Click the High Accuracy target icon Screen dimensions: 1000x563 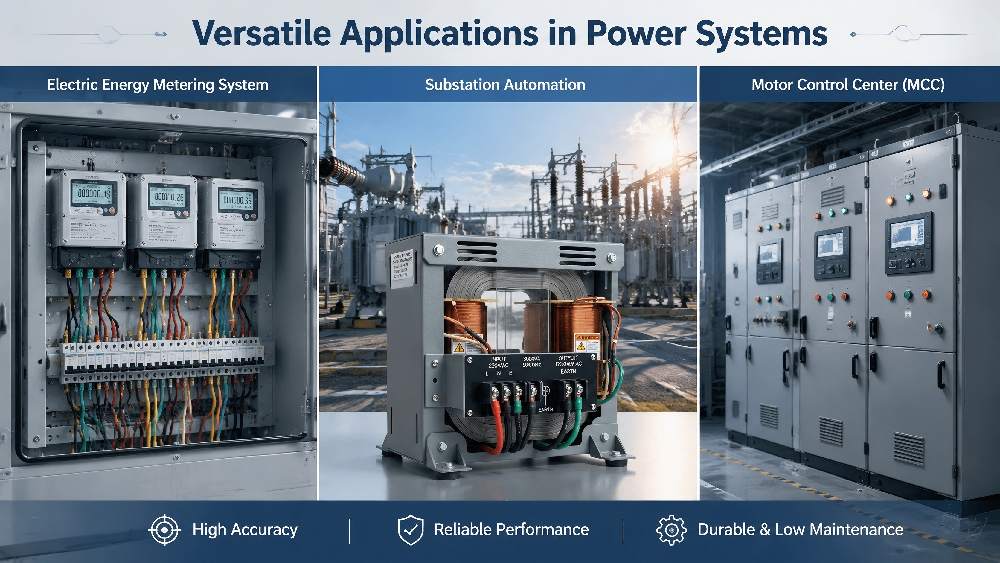164,530
